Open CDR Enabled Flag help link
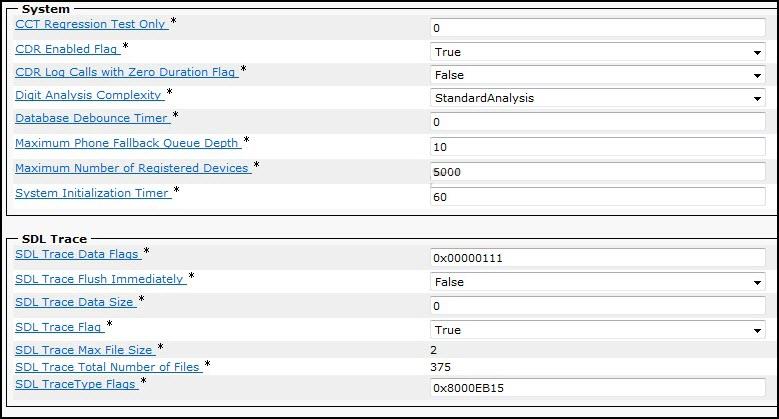 pos(67,49)
